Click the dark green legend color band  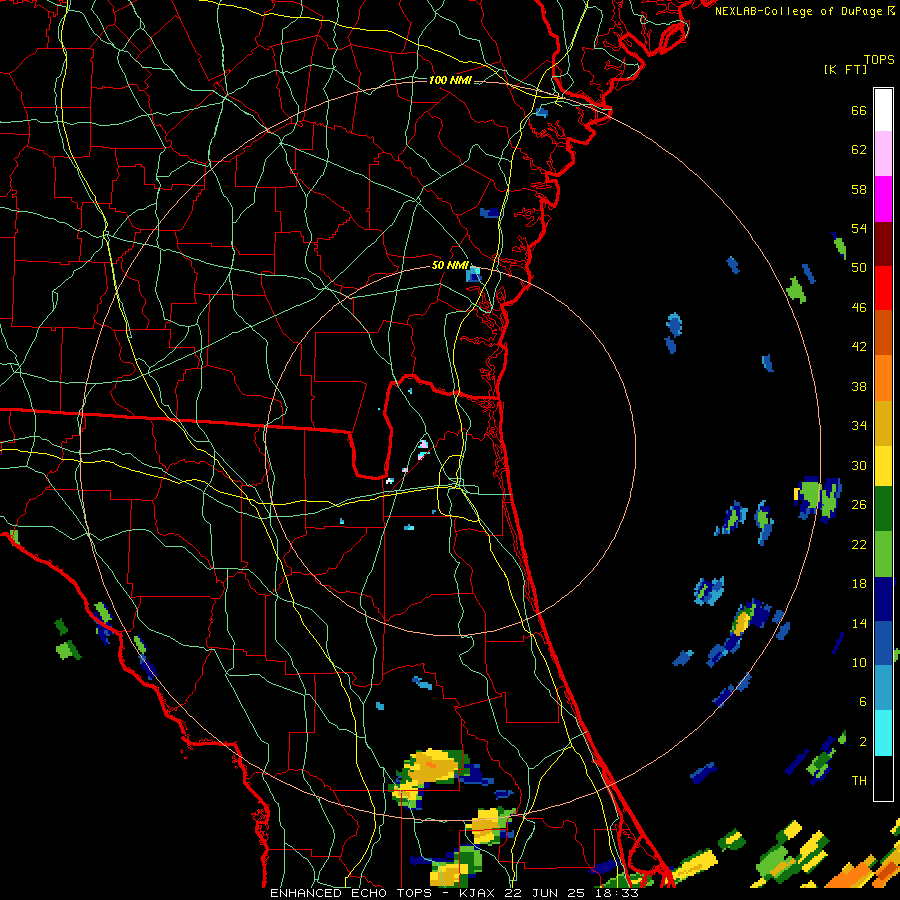coord(883,509)
